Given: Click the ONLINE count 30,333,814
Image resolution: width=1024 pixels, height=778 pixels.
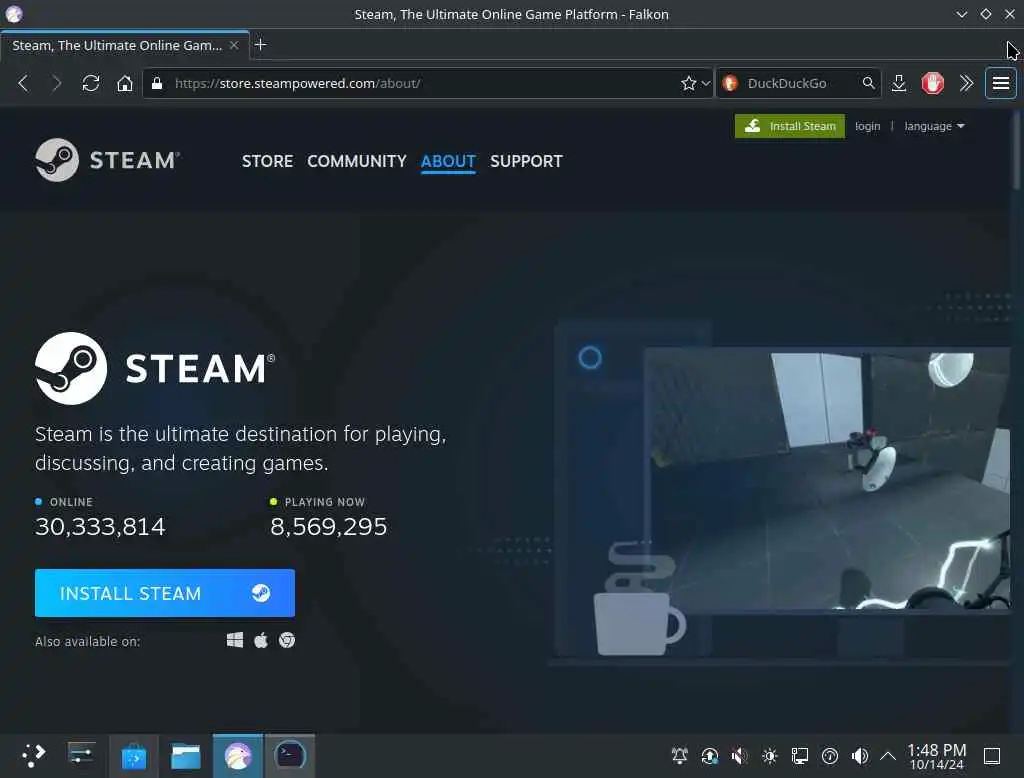Looking at the screenshot, I should [100, 527].
